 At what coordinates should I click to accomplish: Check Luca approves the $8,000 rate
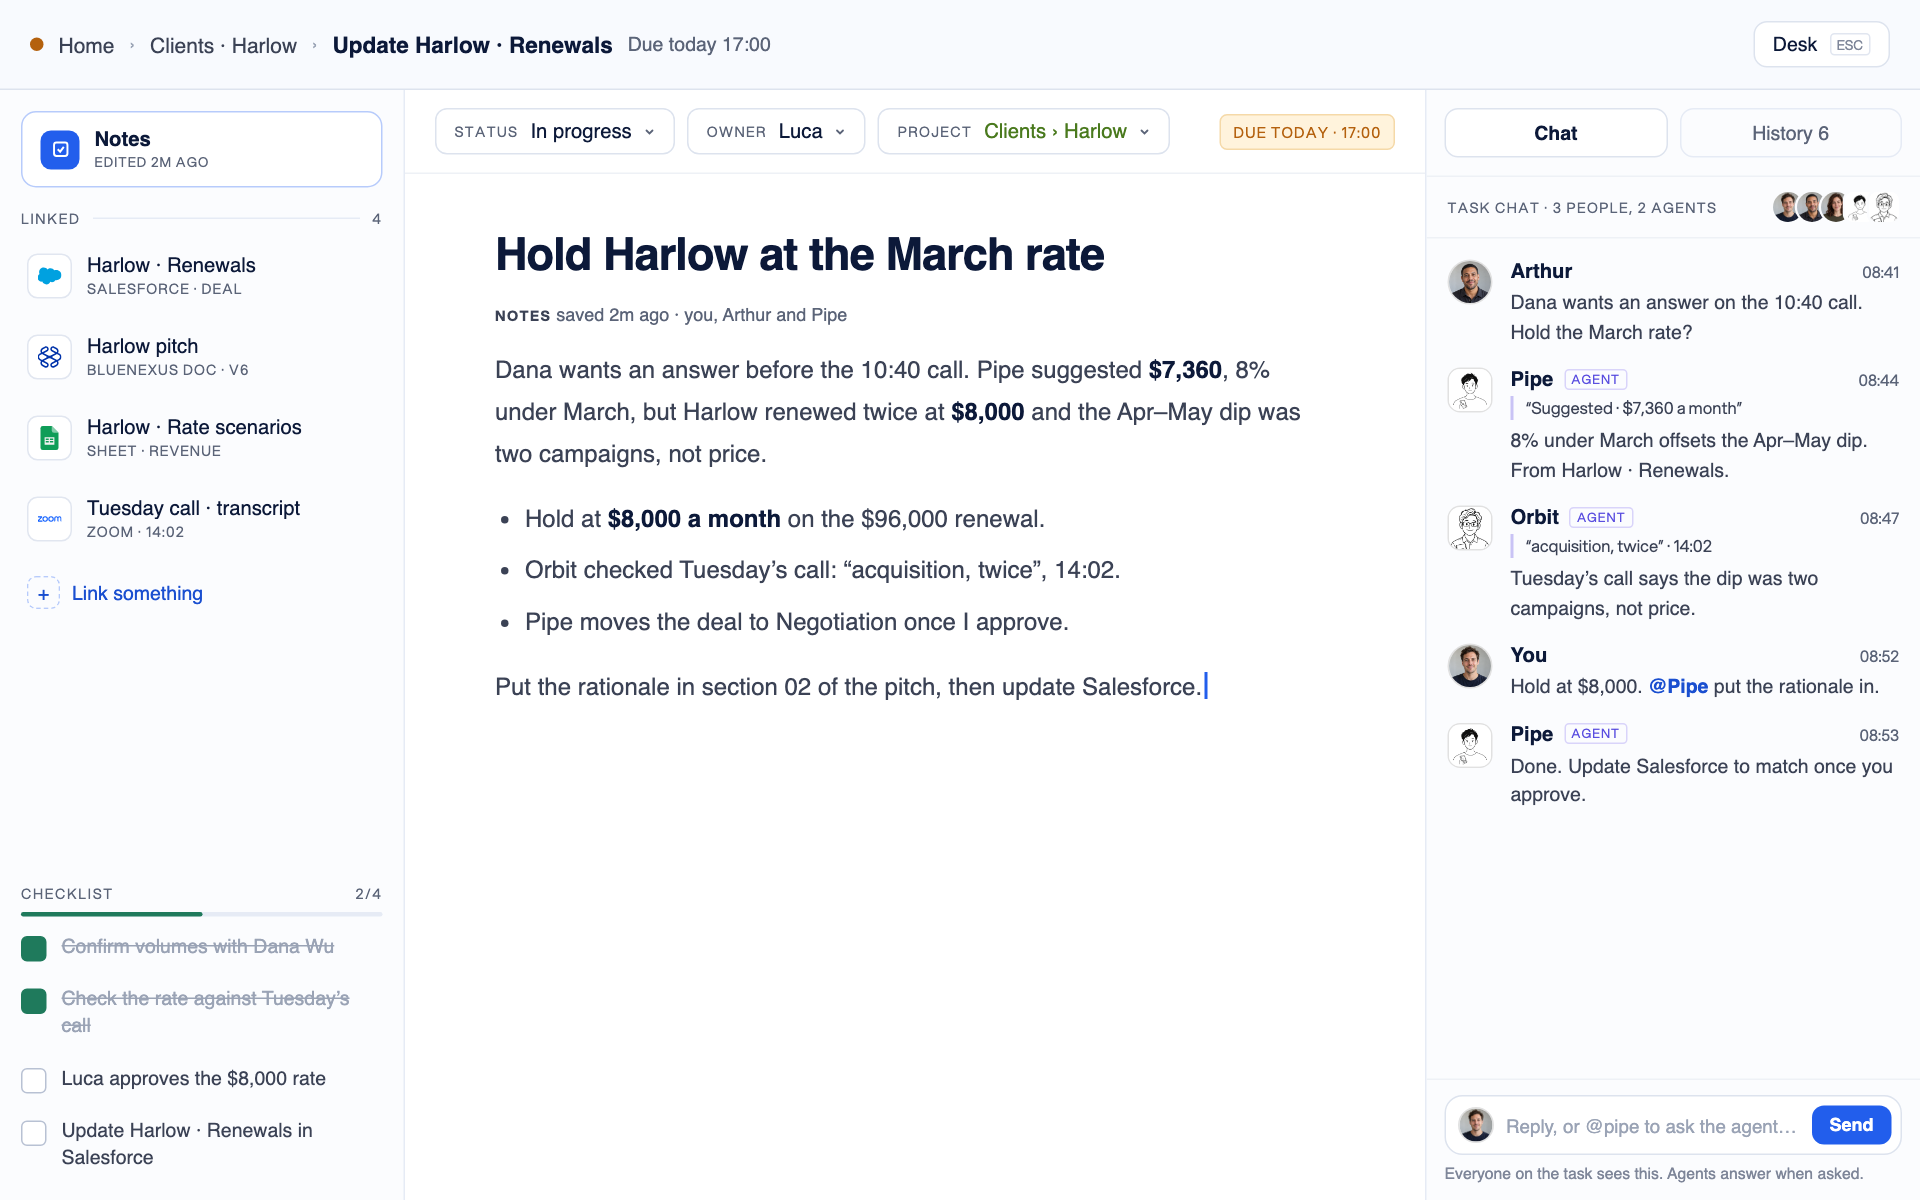34,1080
